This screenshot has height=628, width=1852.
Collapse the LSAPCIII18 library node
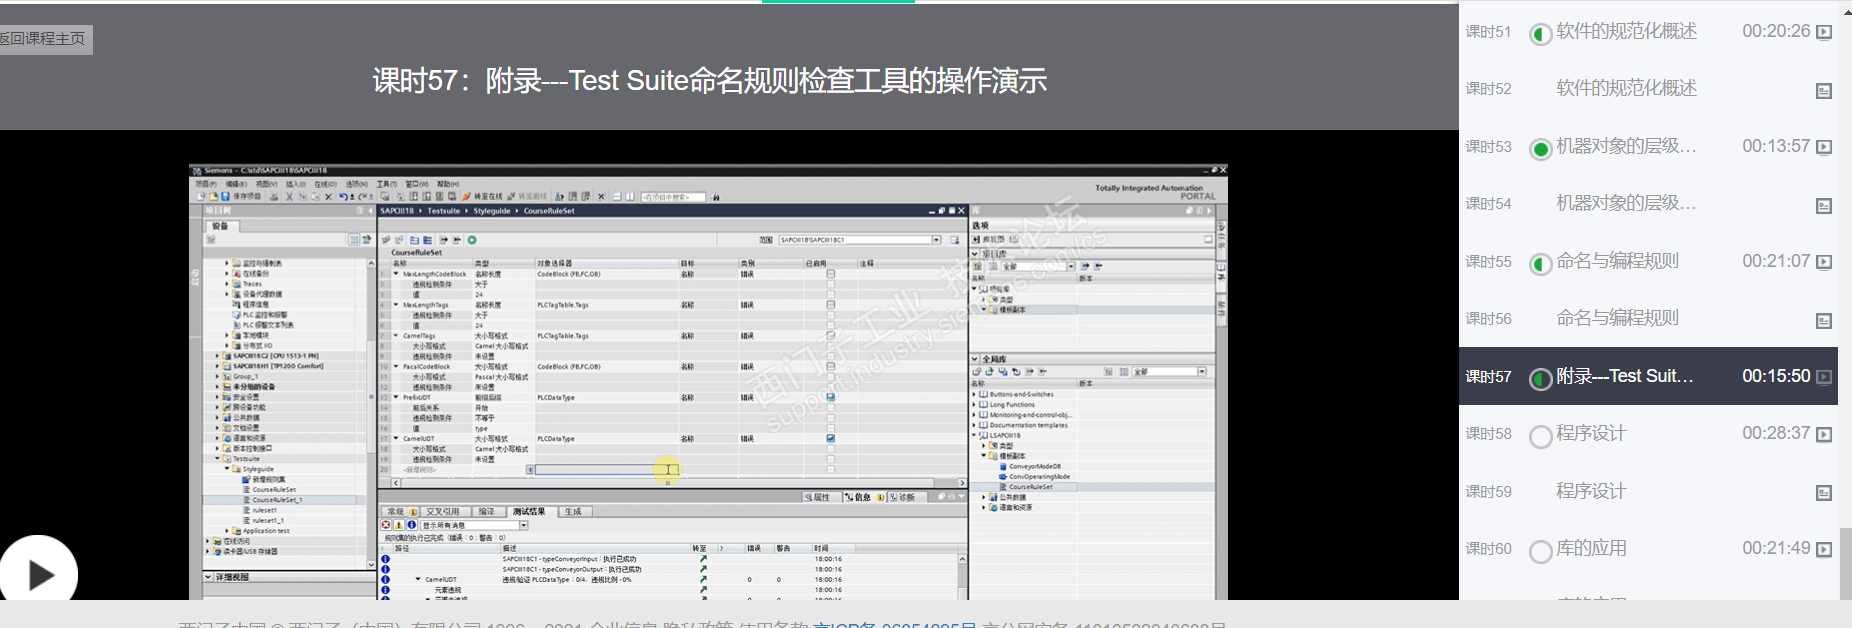[975, 435]
